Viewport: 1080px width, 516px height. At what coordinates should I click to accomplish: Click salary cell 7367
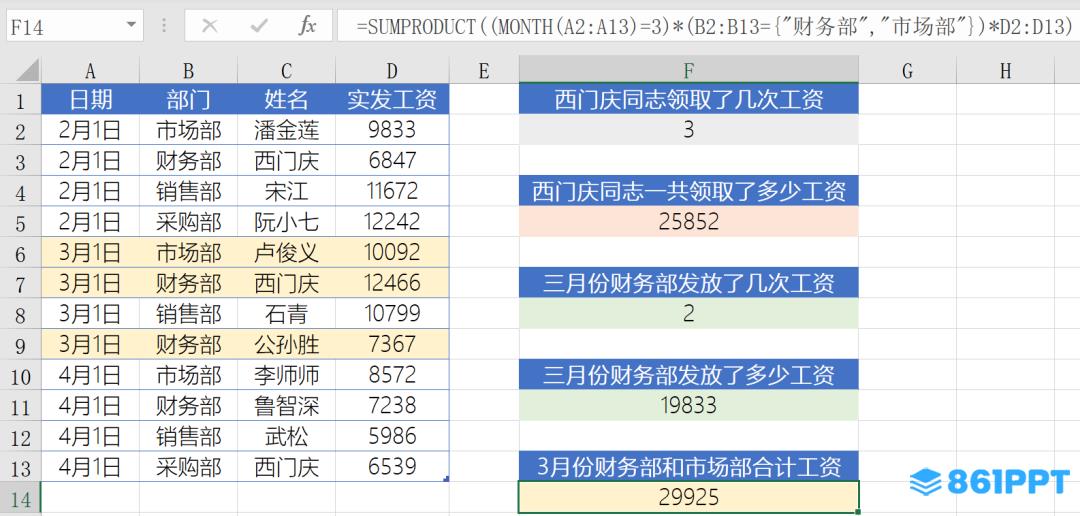pyautogui.click(x=392, y=344)
